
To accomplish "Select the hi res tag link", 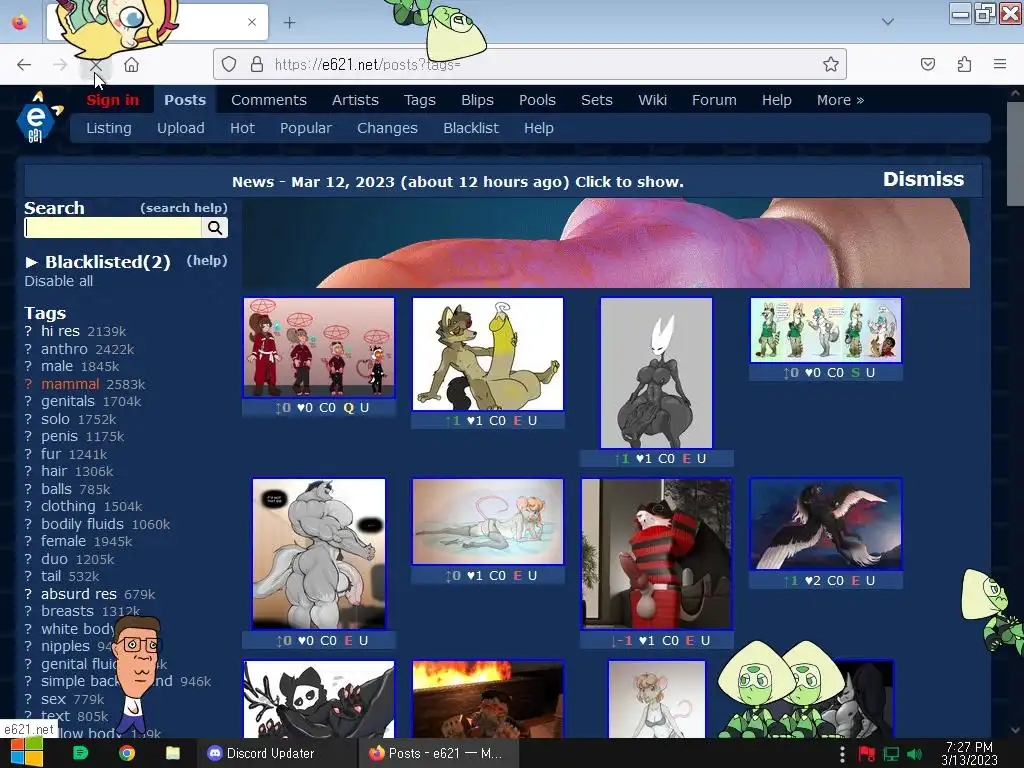I will pyautogui.click(x=60, y=331).
